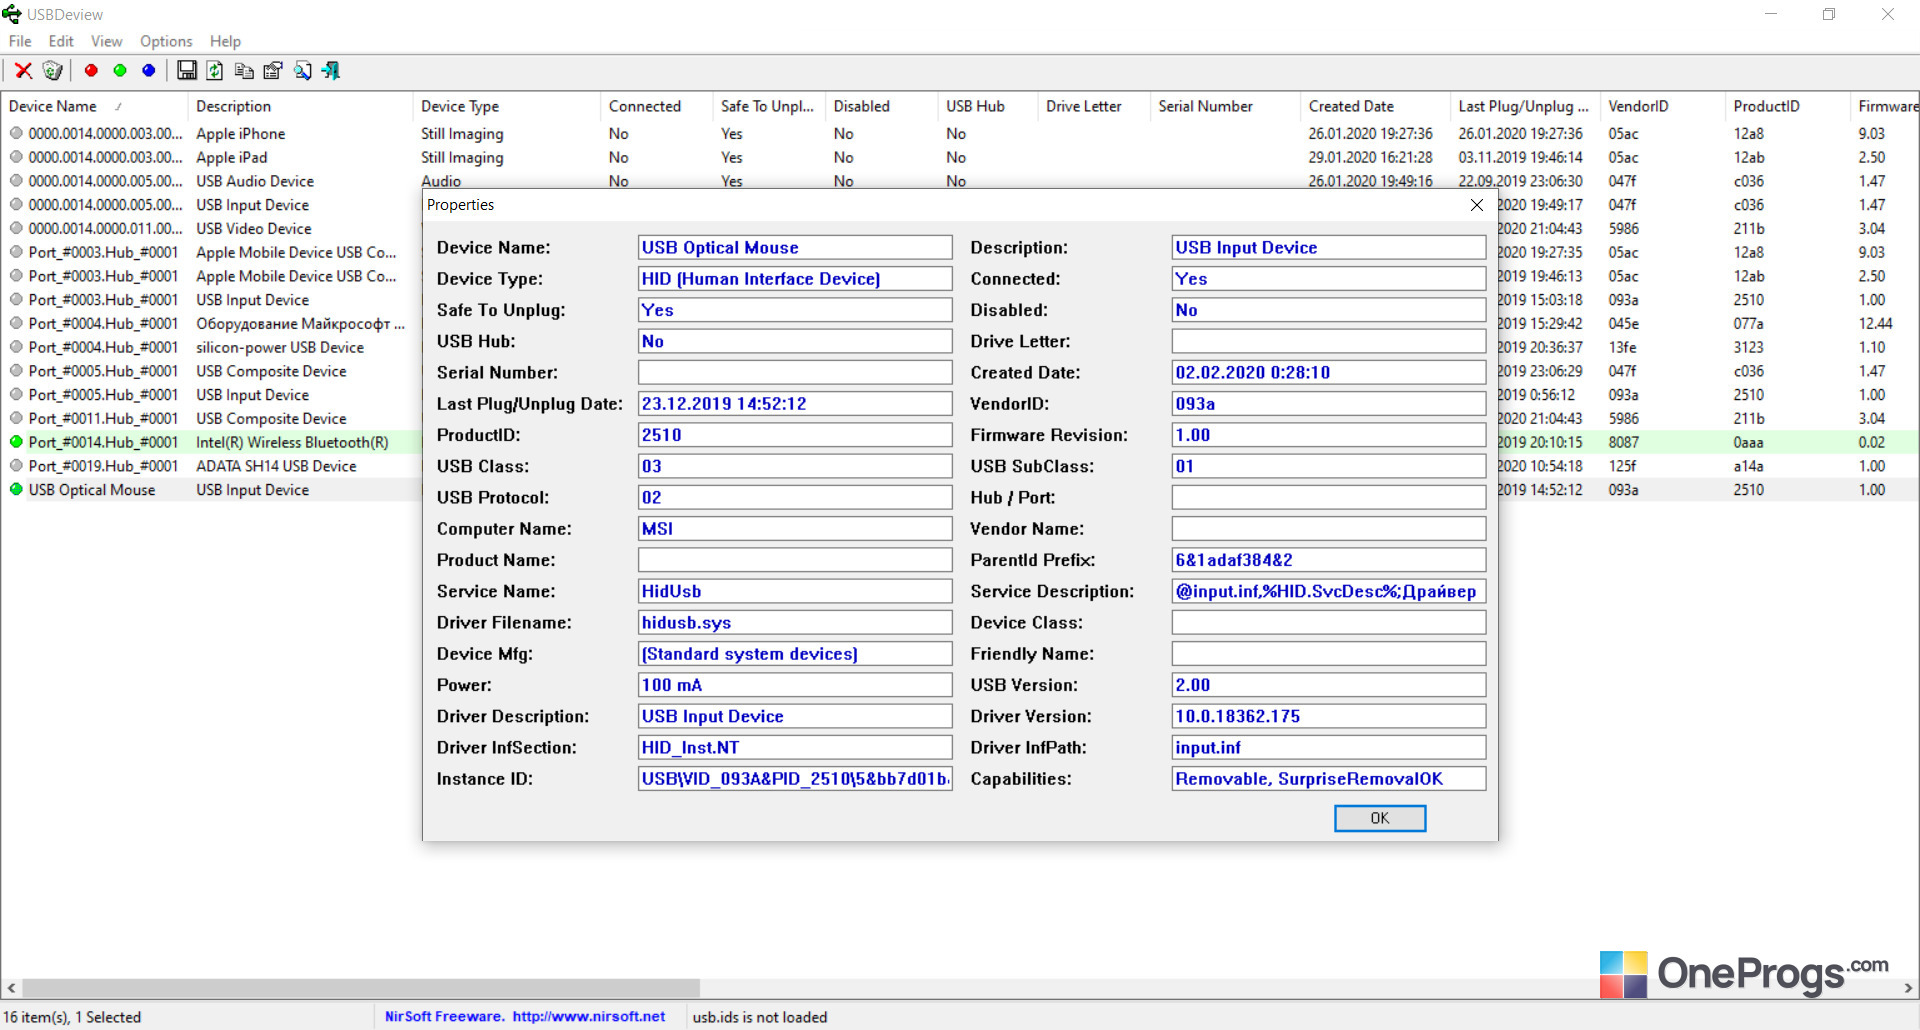Open the Help menu

click(x=225, y=41)
